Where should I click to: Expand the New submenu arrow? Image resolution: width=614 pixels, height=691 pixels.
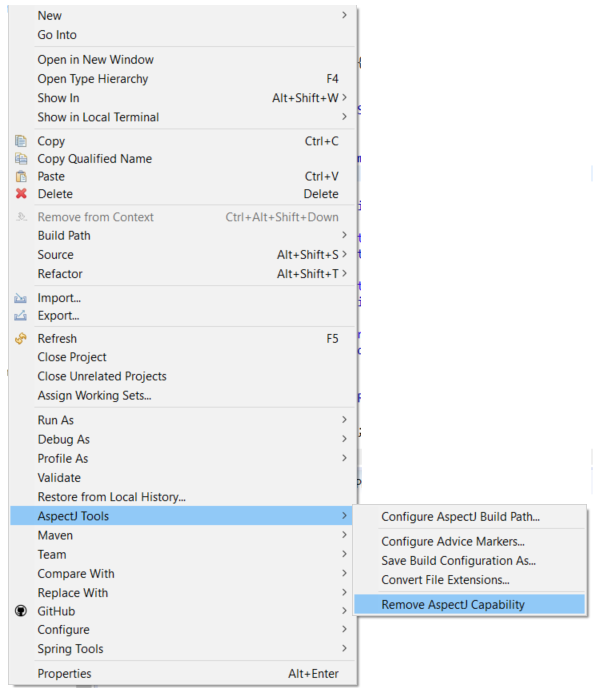click(344, 15)
